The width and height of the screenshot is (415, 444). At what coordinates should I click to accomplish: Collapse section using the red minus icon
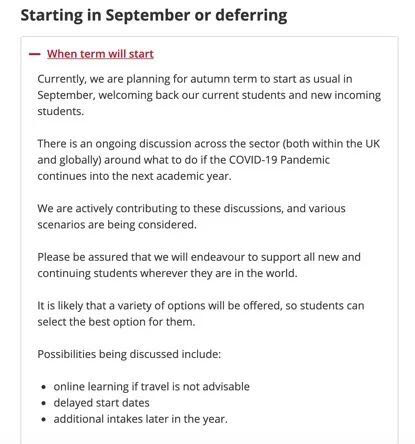34,54
